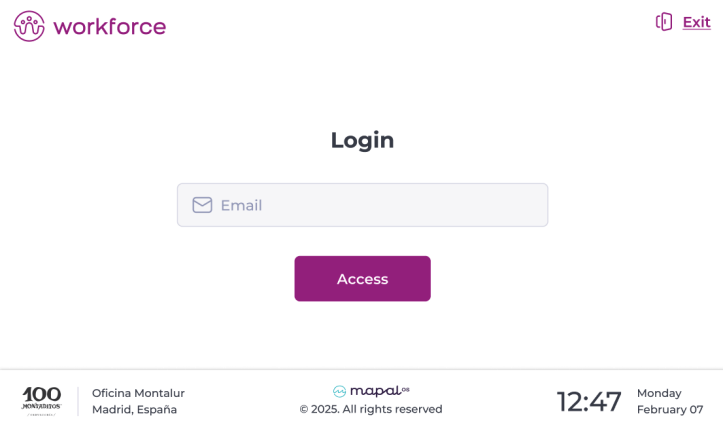Image resolution: width=723 pixels, height=431 pixels.
Task: Select the Oficina Montalur location name
Action: (138, 393)
